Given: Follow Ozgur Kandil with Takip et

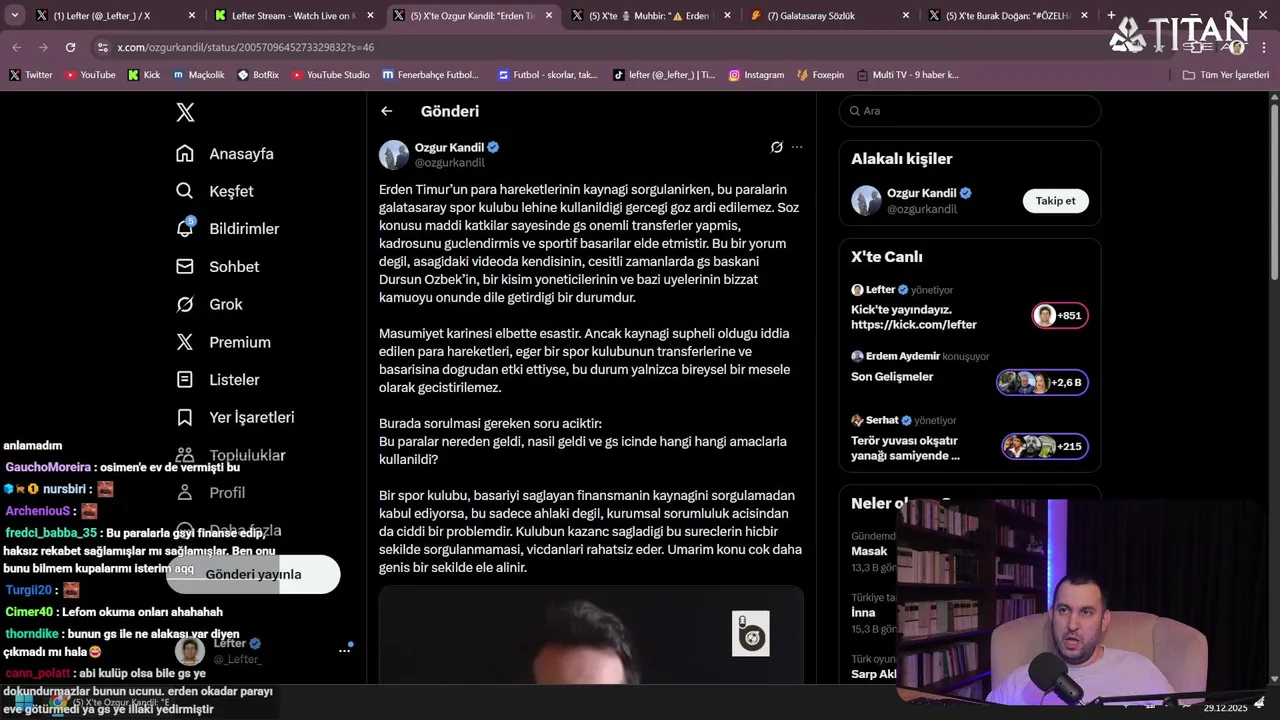Looking at the screenshot, I should (1055, 201).
